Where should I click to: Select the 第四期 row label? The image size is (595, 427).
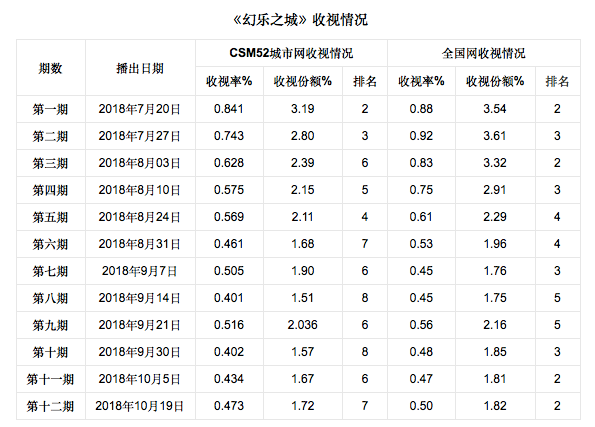[50, 190]
